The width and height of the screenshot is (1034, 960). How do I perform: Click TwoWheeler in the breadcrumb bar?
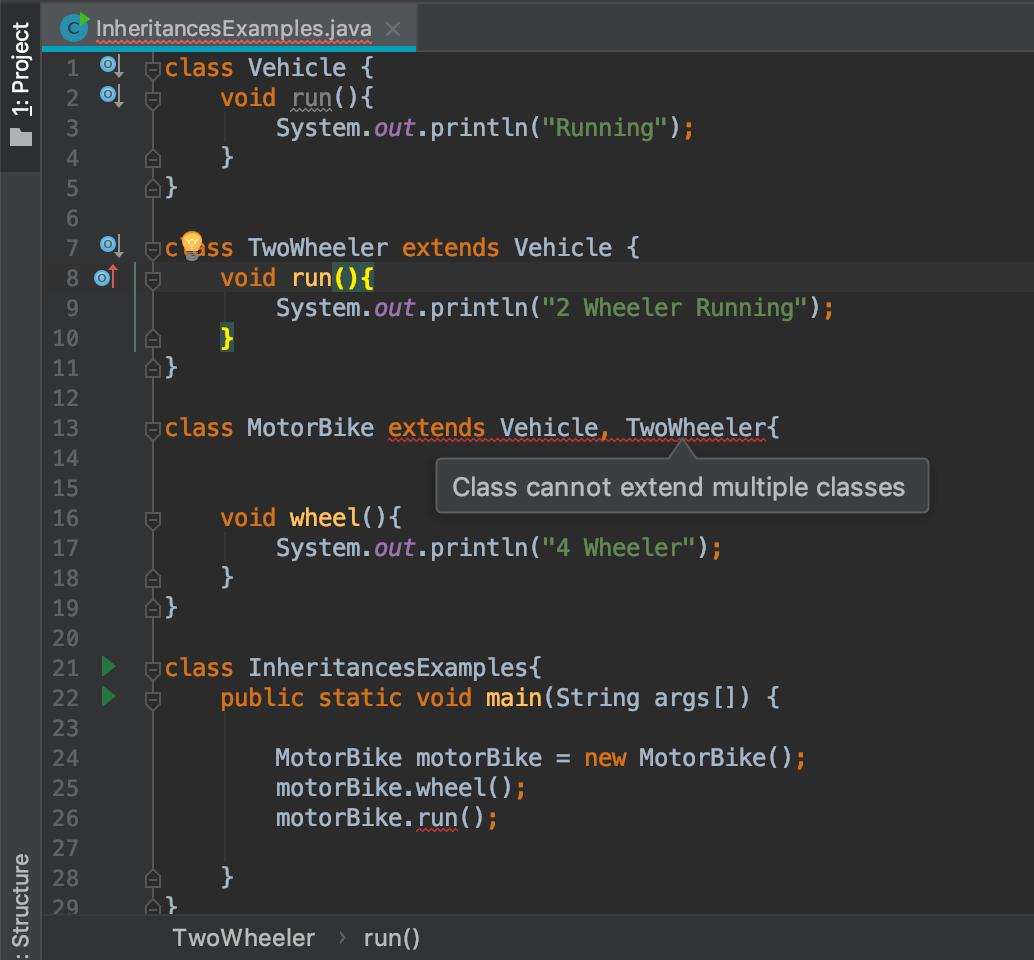pyautogui.click(x=243, y=937)
